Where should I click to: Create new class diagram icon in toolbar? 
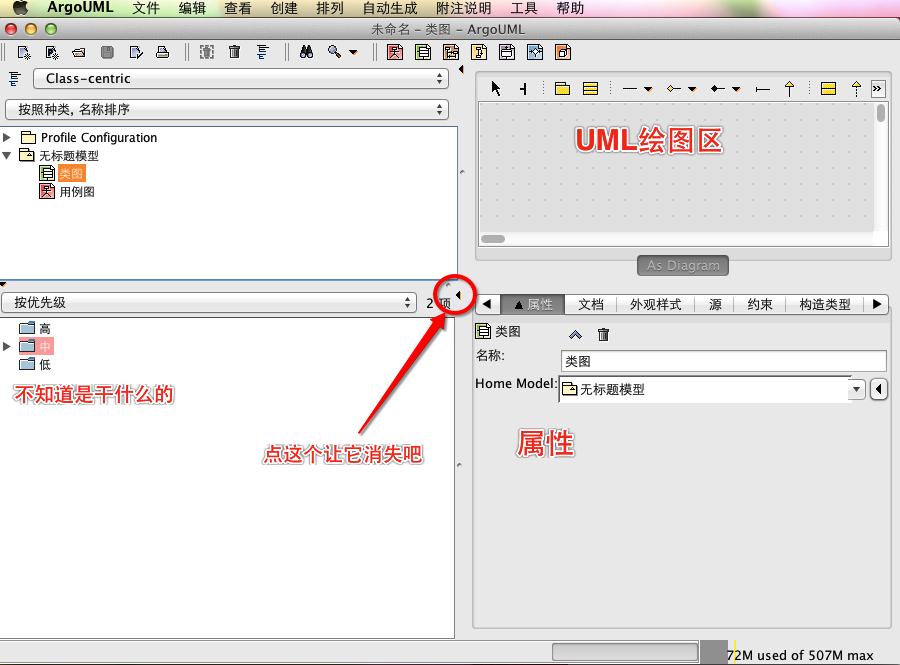pyautogui.click(x=423, y=52)
